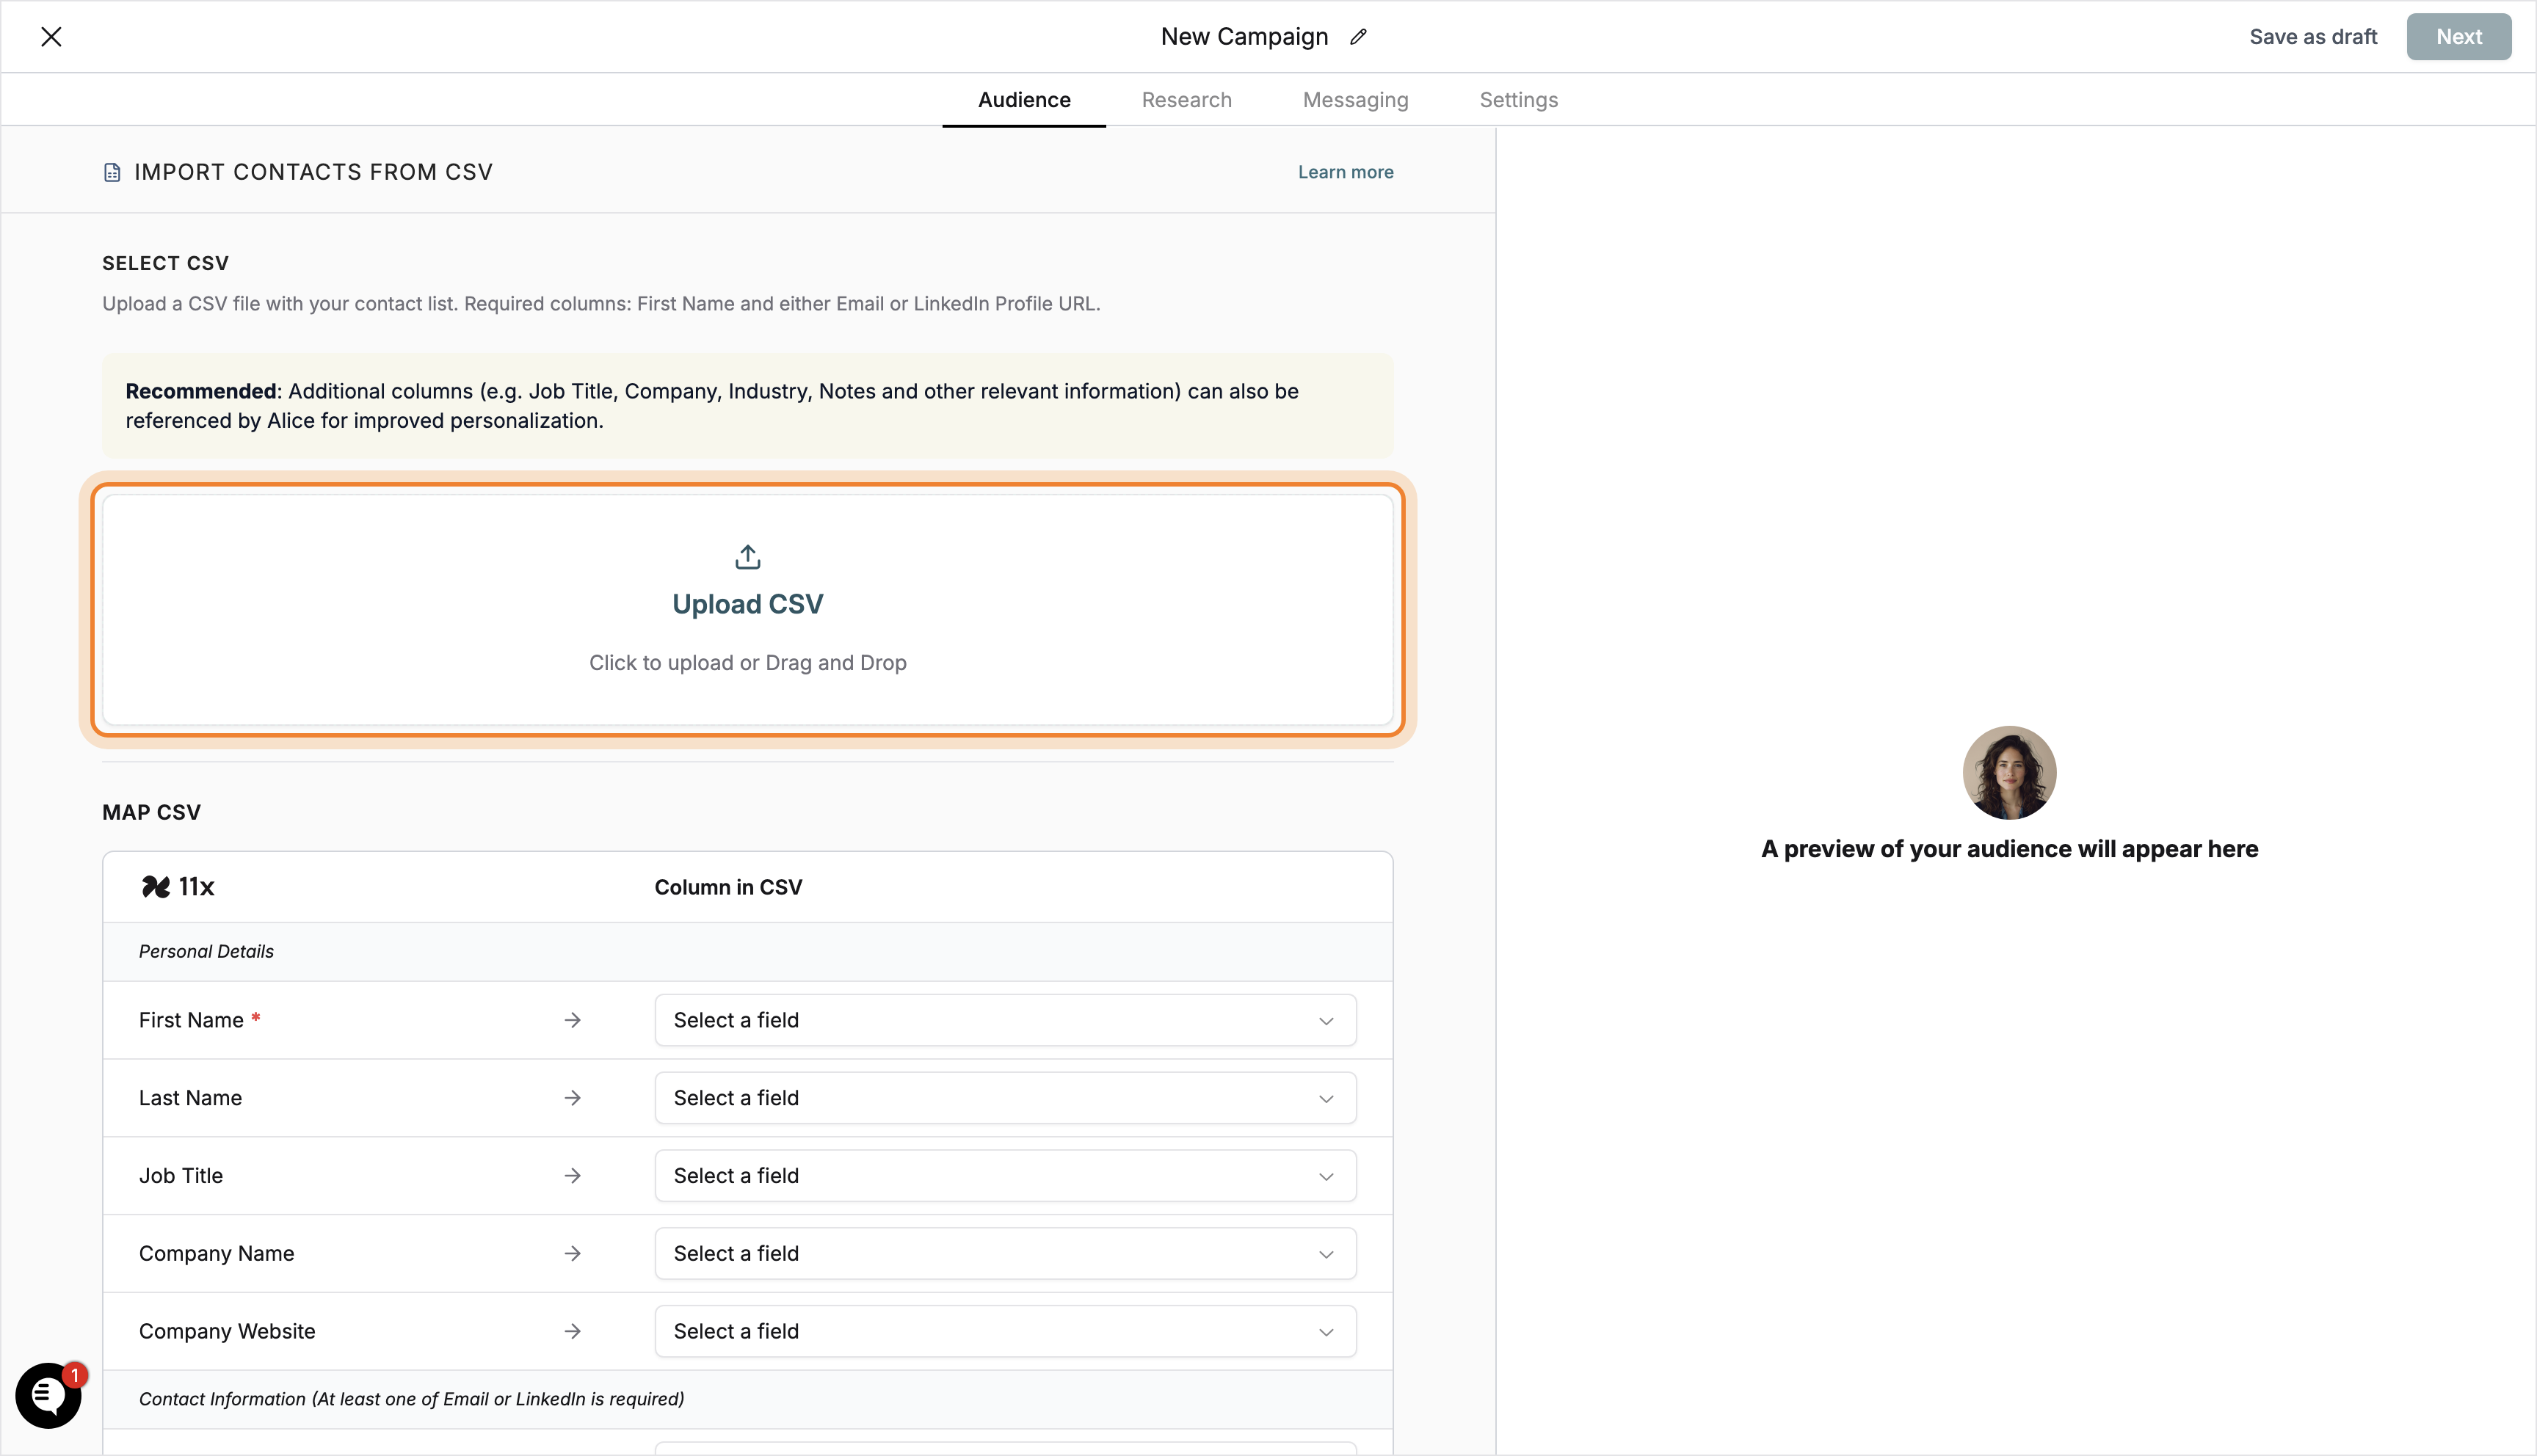Click the 11x logo in the Map CSV table header
2537x1456 pixels.
click(155, 886)
